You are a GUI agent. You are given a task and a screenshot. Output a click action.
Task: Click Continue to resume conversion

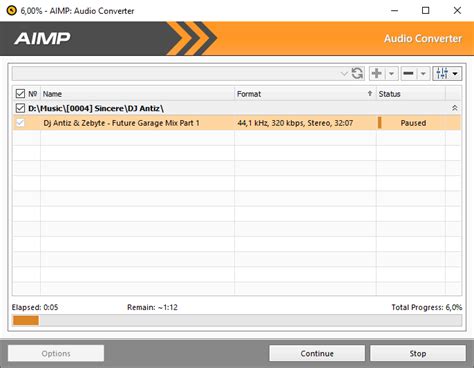pos(317,353)
